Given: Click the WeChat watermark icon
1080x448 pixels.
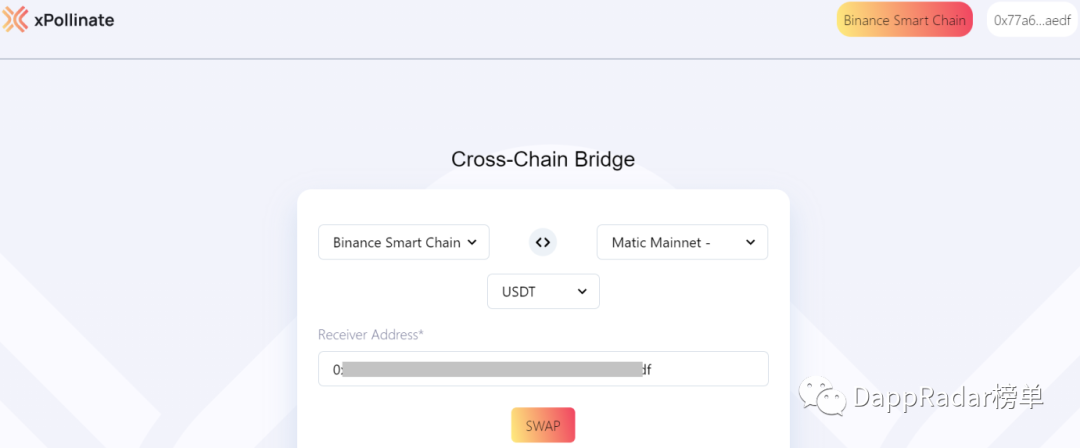Looking at the screenshot, I should 821,396.
